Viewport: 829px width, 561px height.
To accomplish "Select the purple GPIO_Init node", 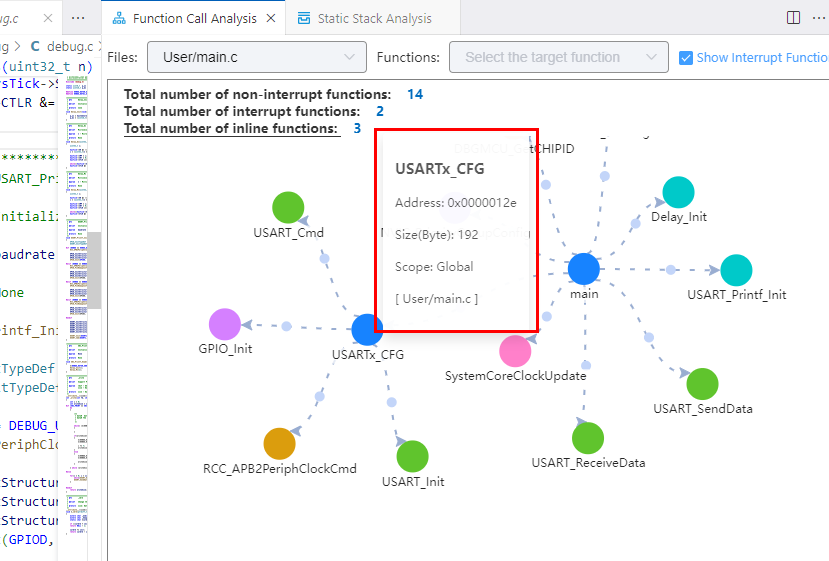I will click(225, 324).
